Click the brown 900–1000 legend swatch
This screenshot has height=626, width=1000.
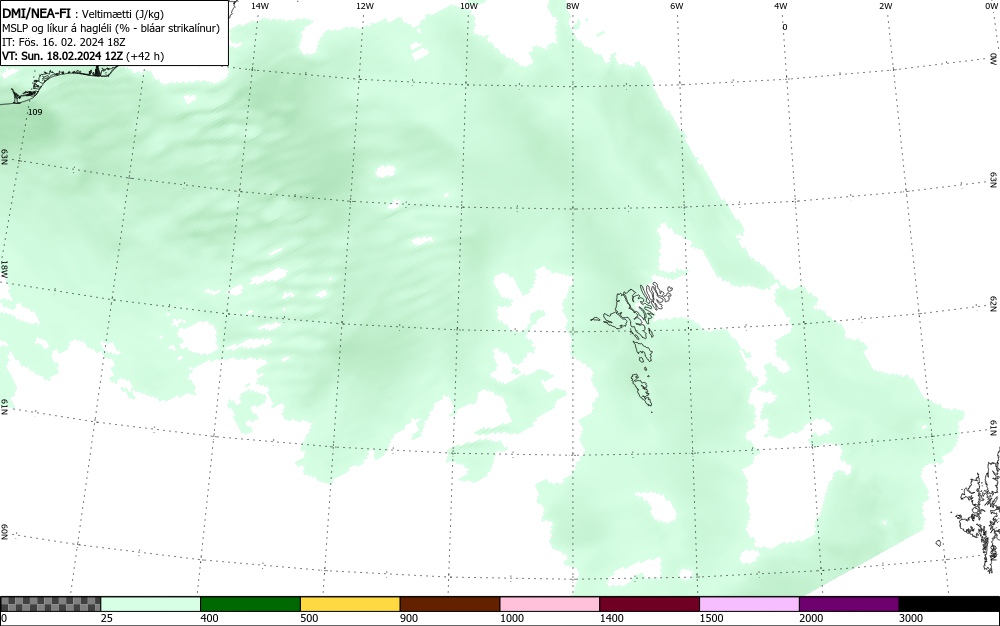coord(450,604)
